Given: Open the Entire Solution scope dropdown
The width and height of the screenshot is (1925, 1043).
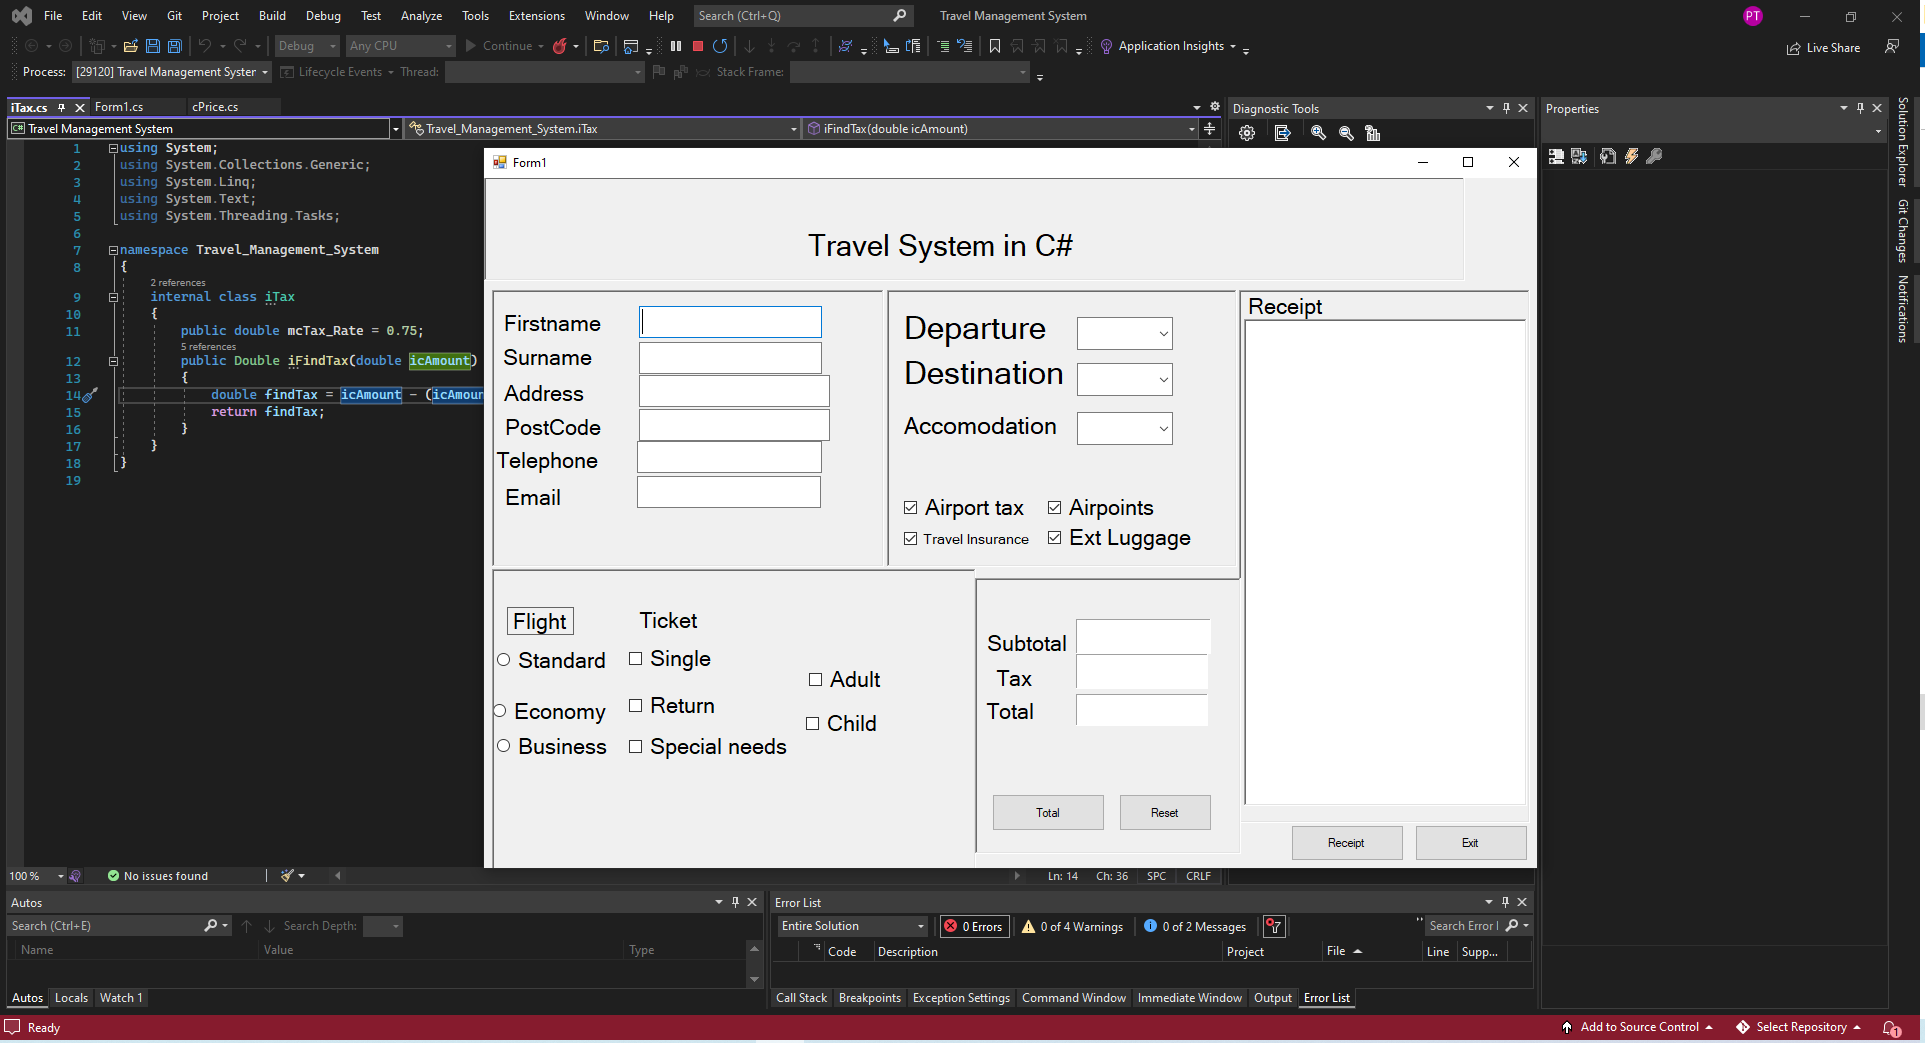Looking at the screenshot, I should [x=853, y=926].
